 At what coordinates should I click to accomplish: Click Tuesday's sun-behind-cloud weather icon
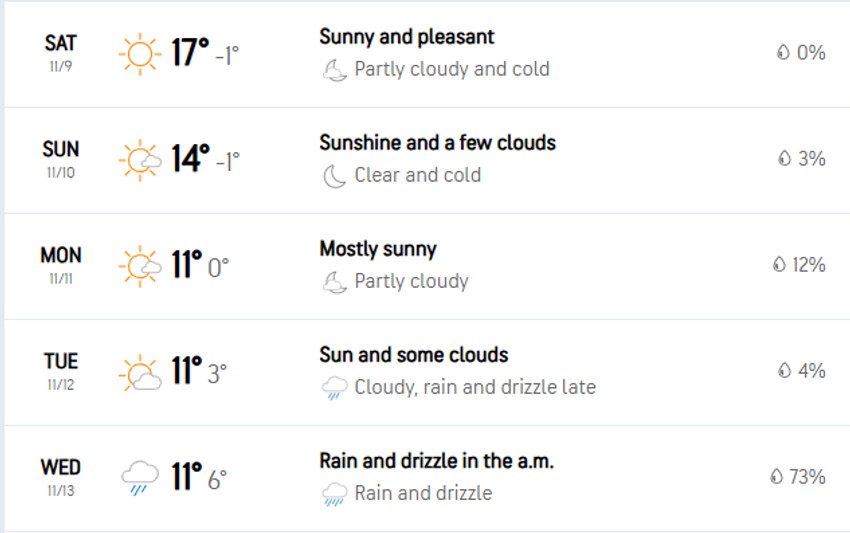140,371
